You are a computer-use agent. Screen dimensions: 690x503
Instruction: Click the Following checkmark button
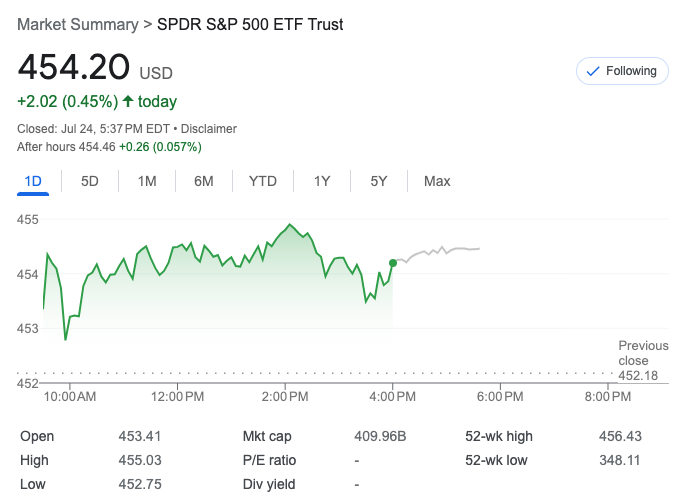(x=621, y=71)
